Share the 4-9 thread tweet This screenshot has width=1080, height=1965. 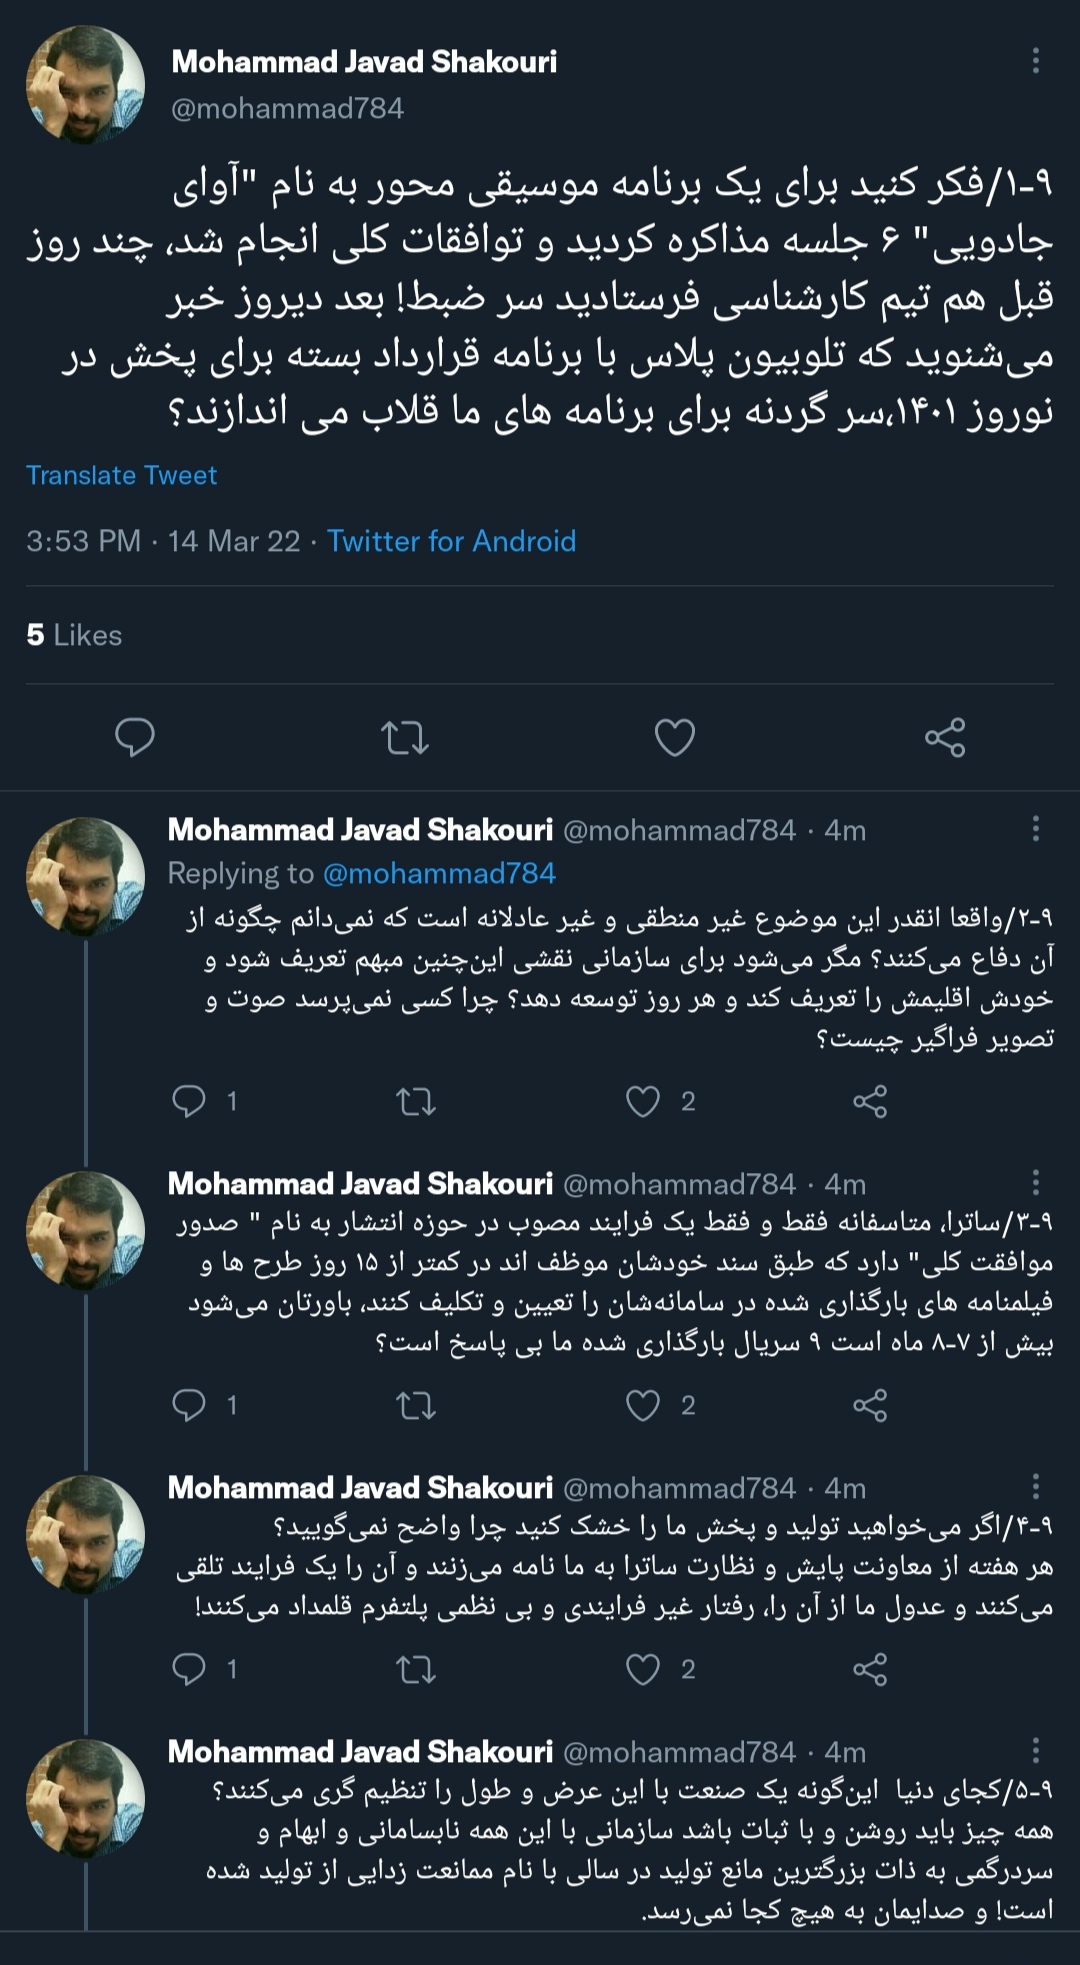(x=870, y=1669)
